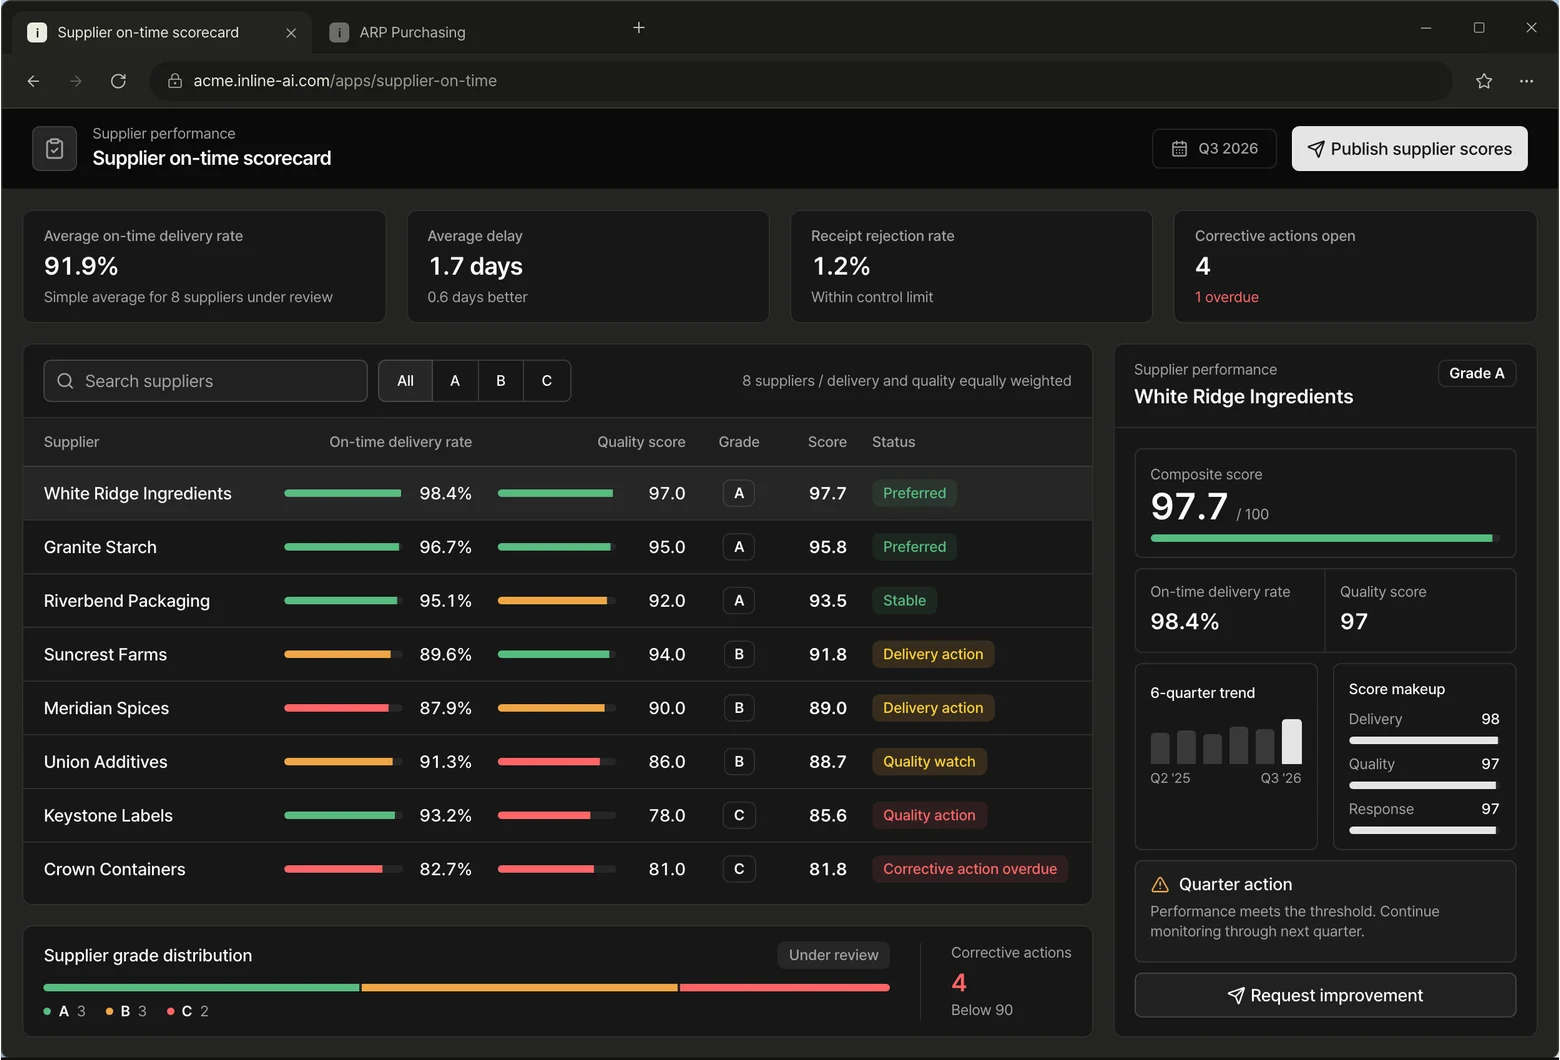Click the Request improvement button
Screen dimensions: 1560x1060
pos(1325,996)
